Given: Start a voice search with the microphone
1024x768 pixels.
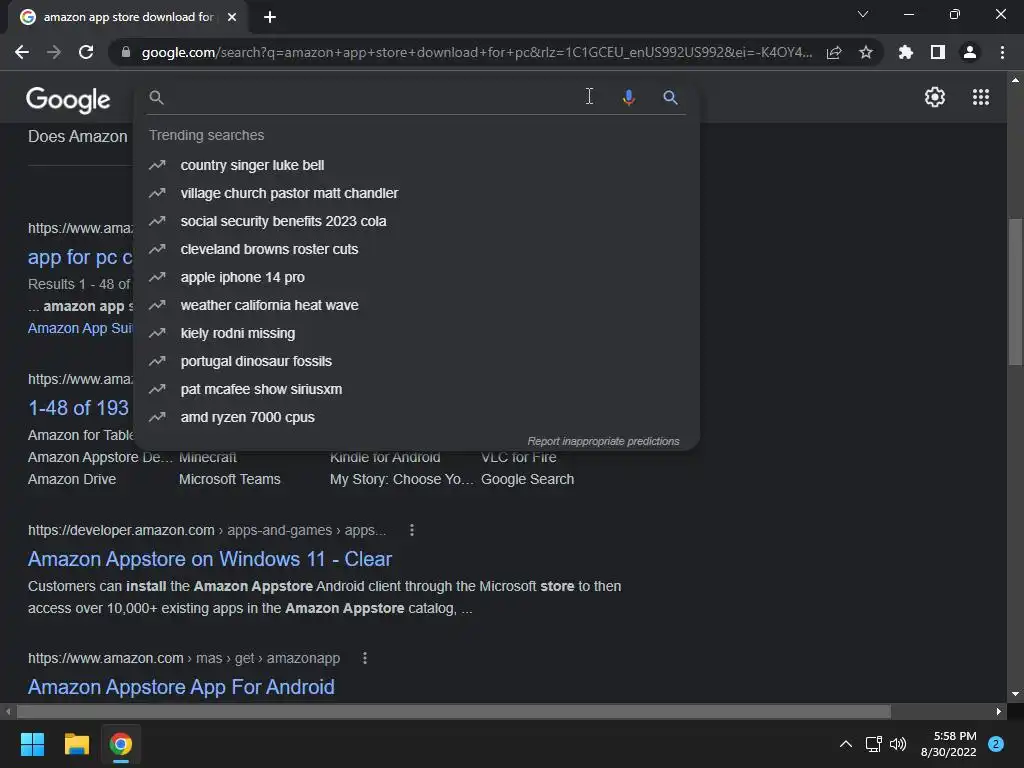Looking at the screenshot, I should 628,97.
